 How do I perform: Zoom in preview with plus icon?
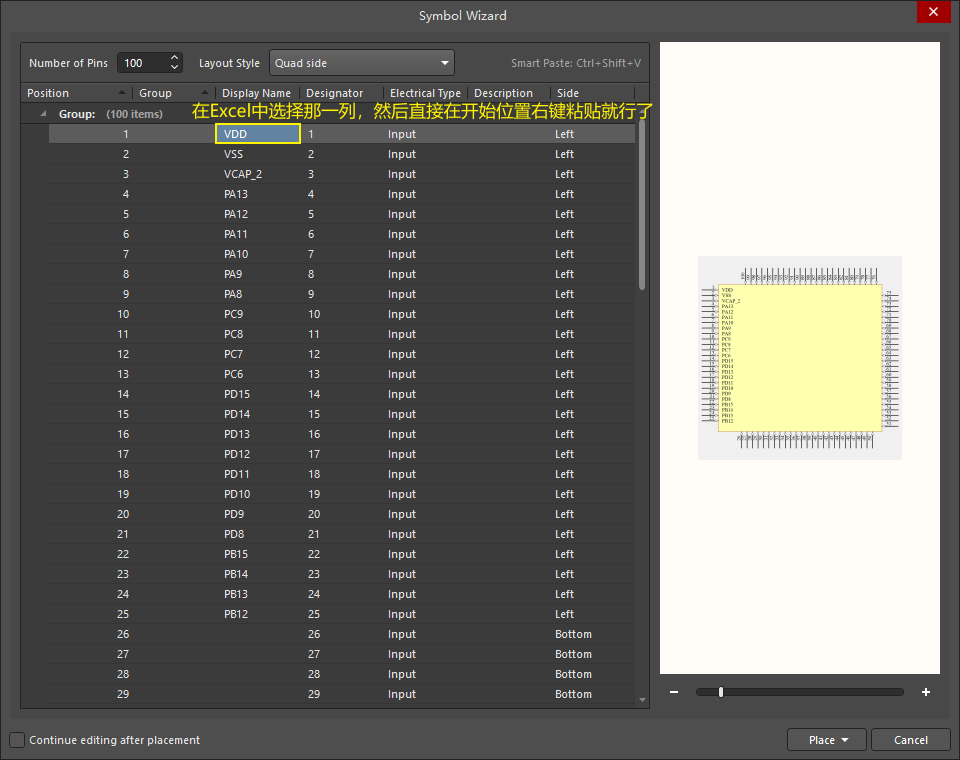tap(926, 692)
